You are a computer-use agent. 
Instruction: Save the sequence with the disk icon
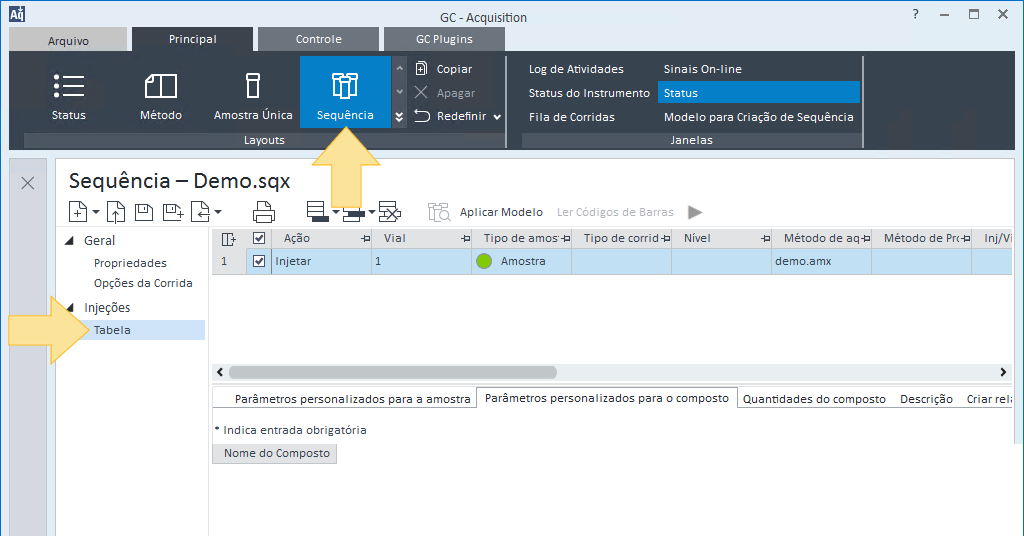tap(144, 212)
